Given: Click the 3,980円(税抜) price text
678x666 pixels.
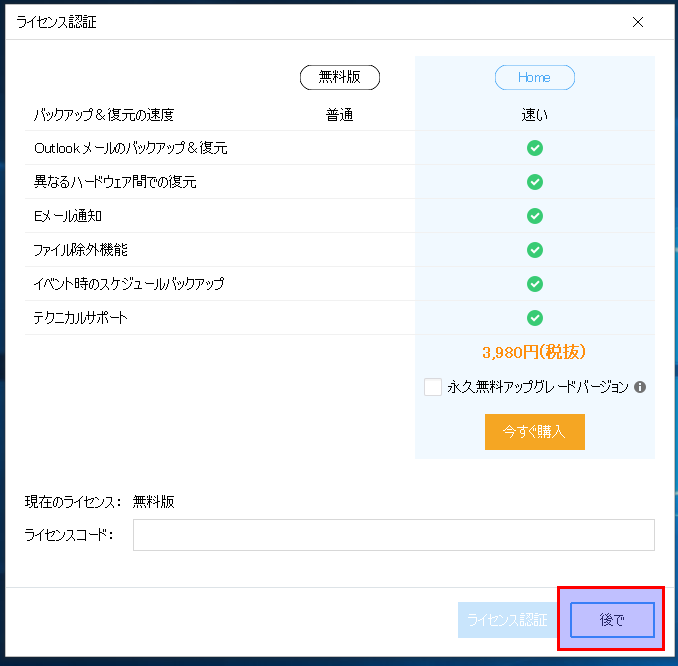Looking at the screenshot, I should coord(534,352).
